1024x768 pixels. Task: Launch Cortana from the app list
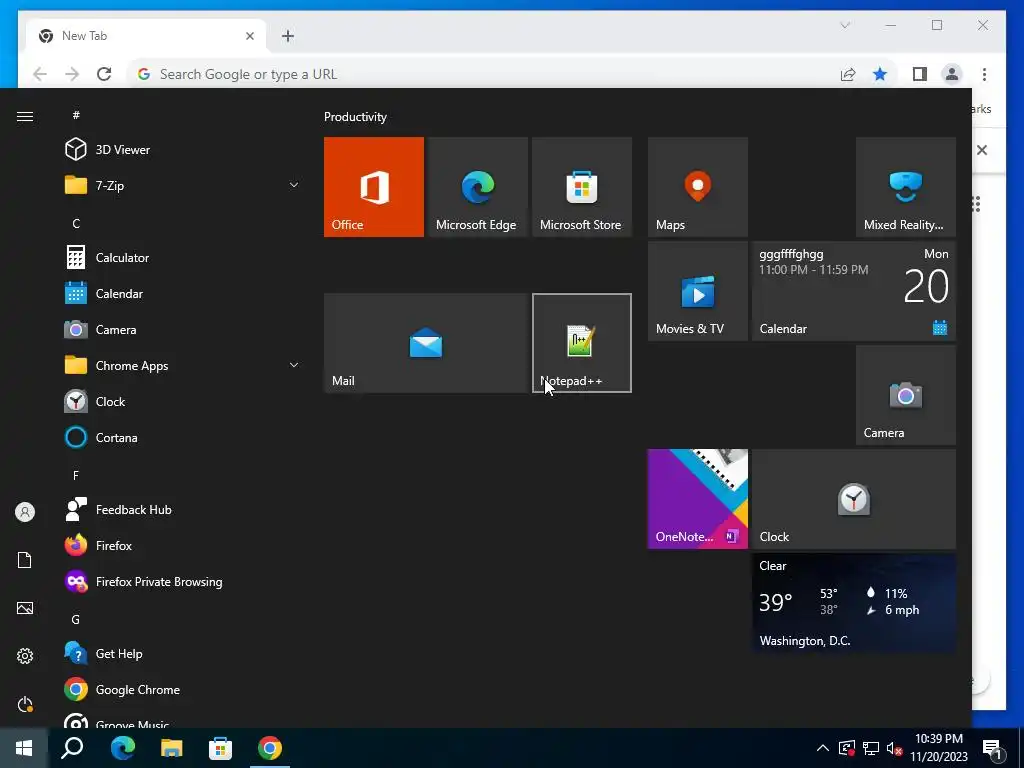pyautogui.click(x=183, y=438)
